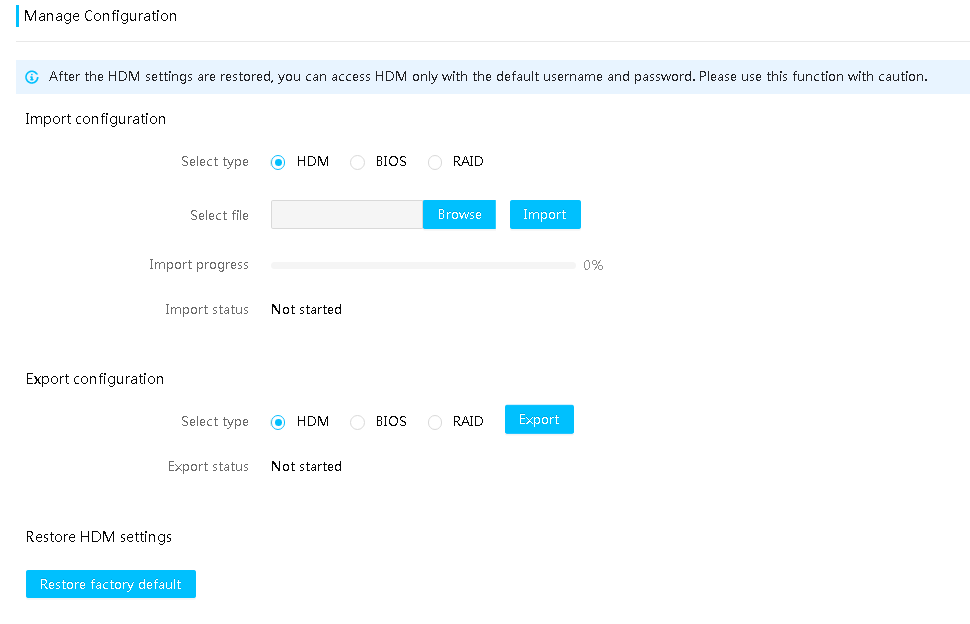
Task: Click the Import configuration section title
Action: click(x=95, y=119)
